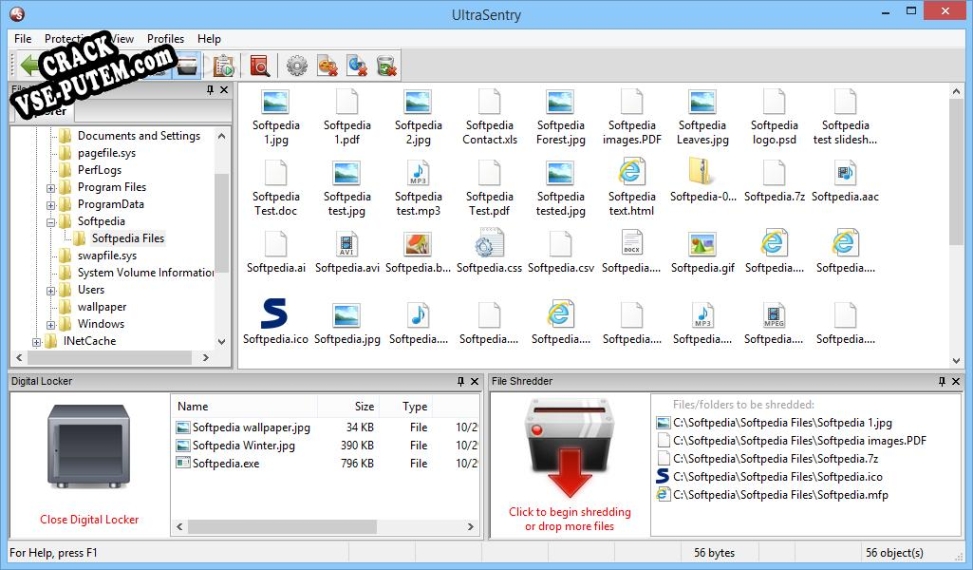Select the Softpedia 1.jpg file icon

276,102
